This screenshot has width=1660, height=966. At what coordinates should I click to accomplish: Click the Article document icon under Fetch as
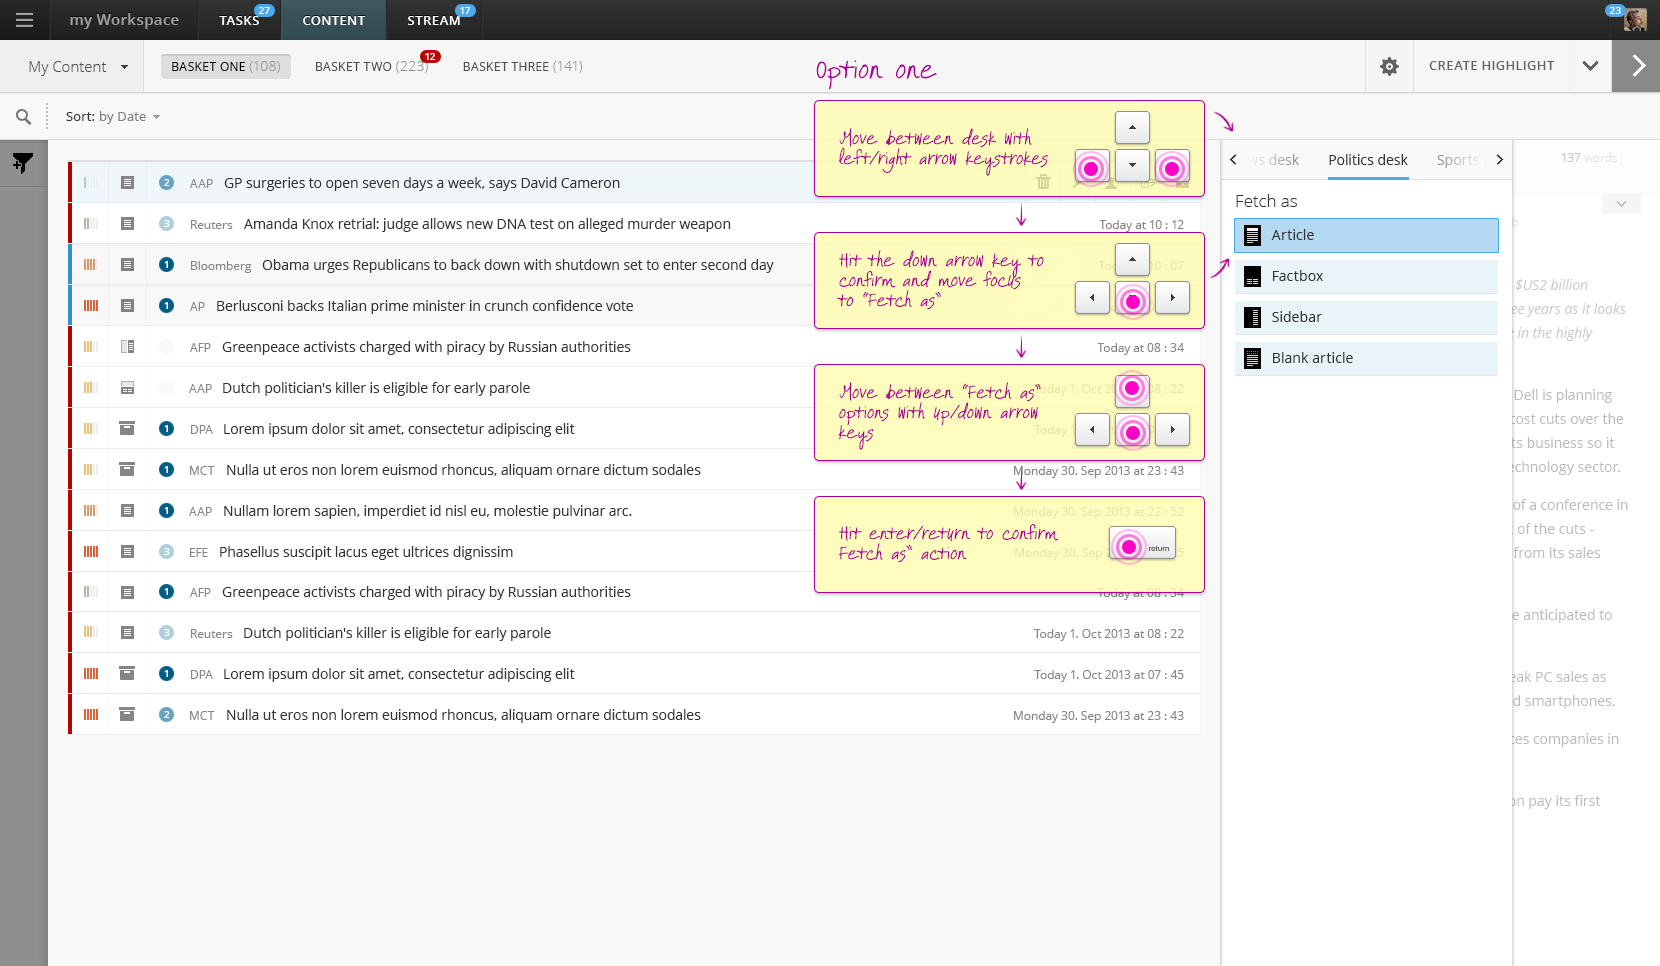coord(1252,236)
